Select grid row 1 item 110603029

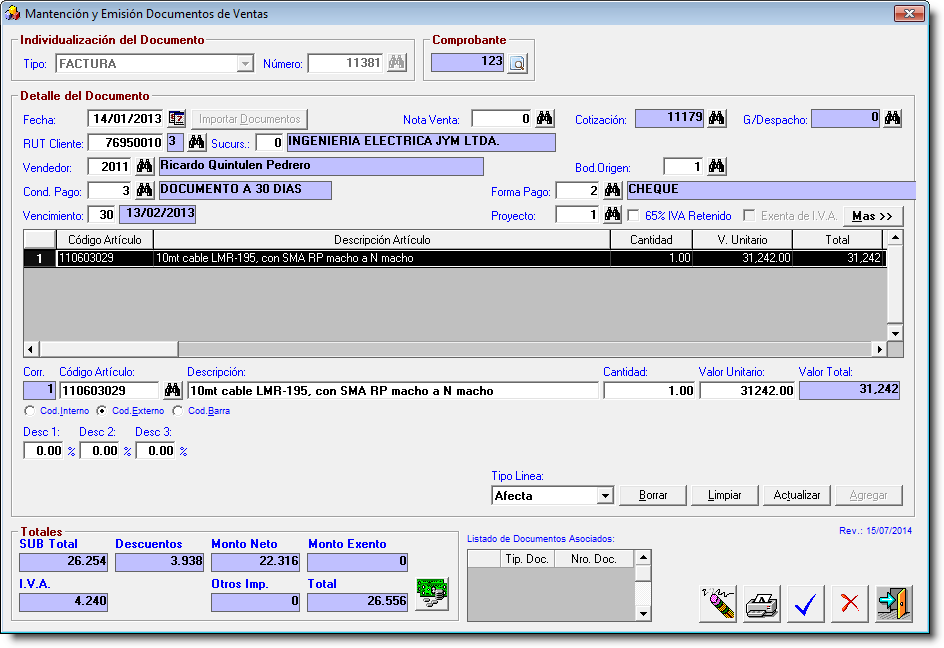pyautogui.click(x=455, y=258)
